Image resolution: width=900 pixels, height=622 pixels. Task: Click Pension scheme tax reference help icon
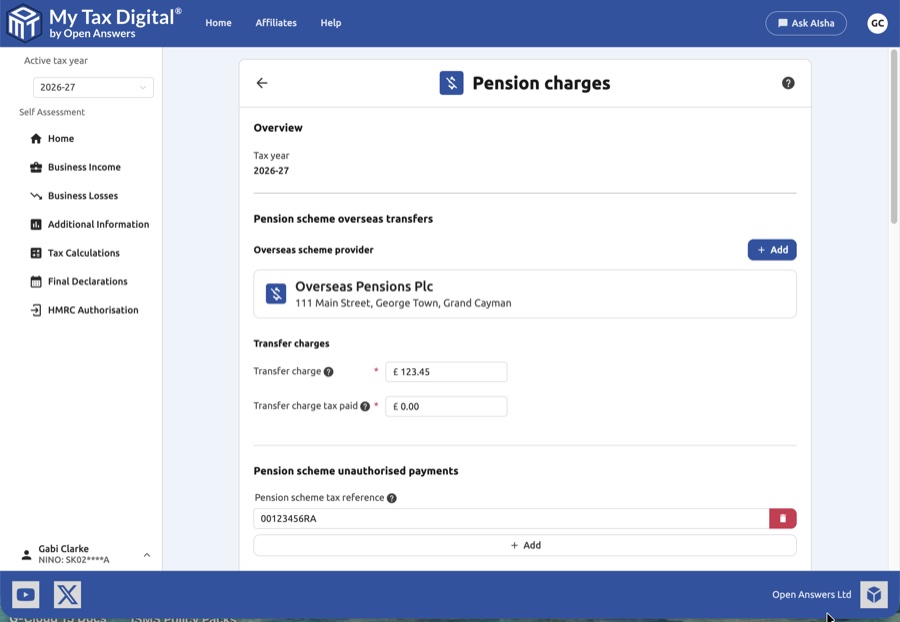pos(392,498)
